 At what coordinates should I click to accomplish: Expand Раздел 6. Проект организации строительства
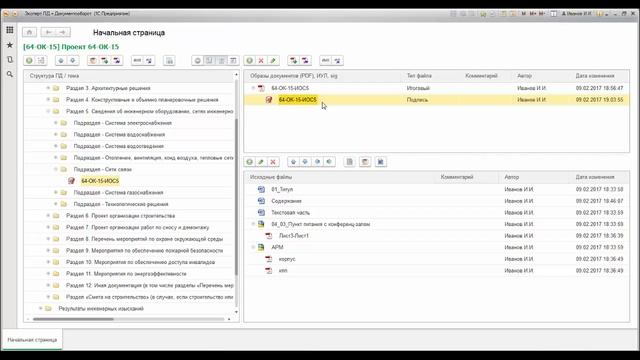48,216
